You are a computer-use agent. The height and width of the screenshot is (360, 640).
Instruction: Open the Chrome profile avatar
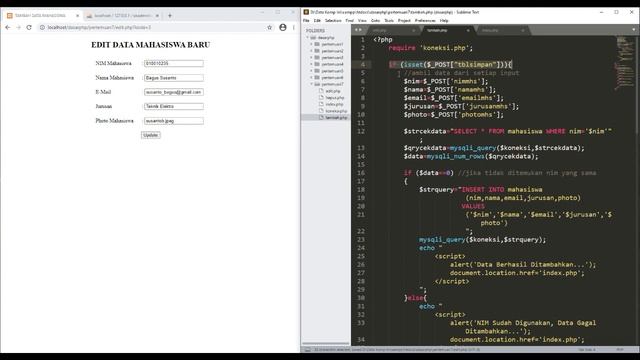(x=282, y=27)
